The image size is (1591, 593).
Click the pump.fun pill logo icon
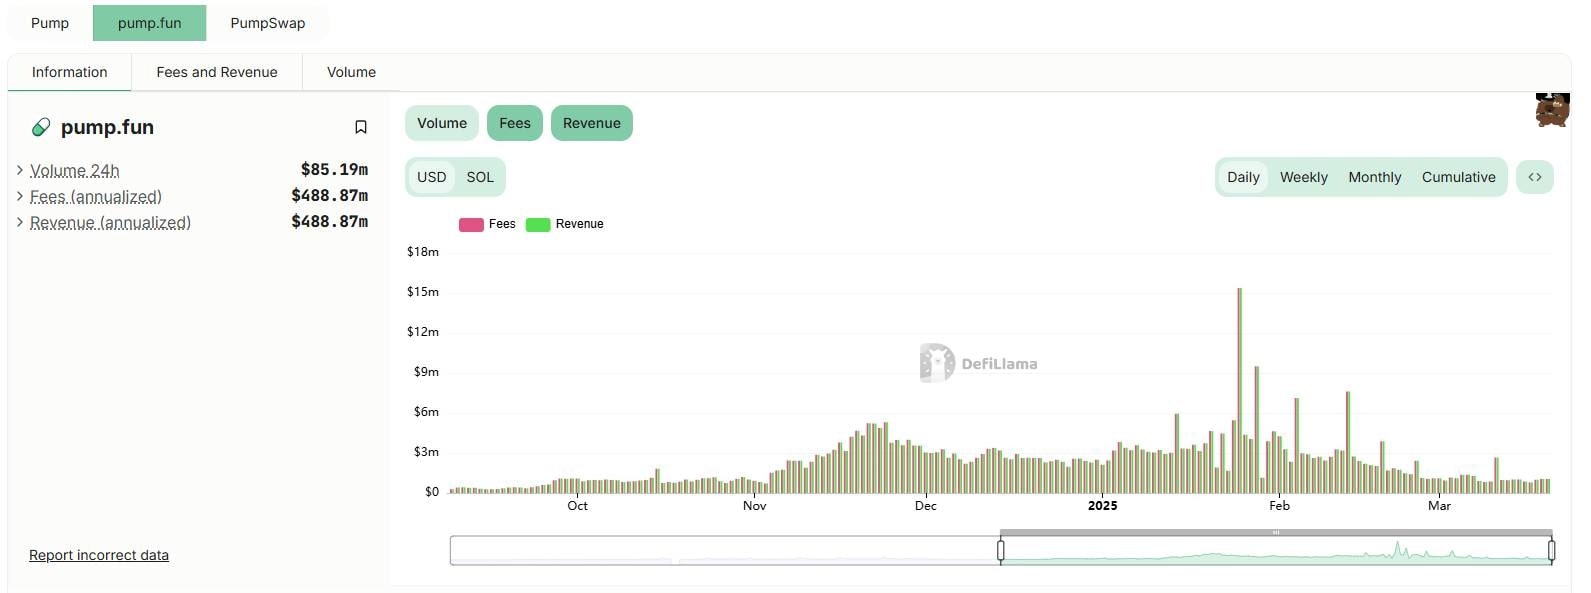[41, 127]
